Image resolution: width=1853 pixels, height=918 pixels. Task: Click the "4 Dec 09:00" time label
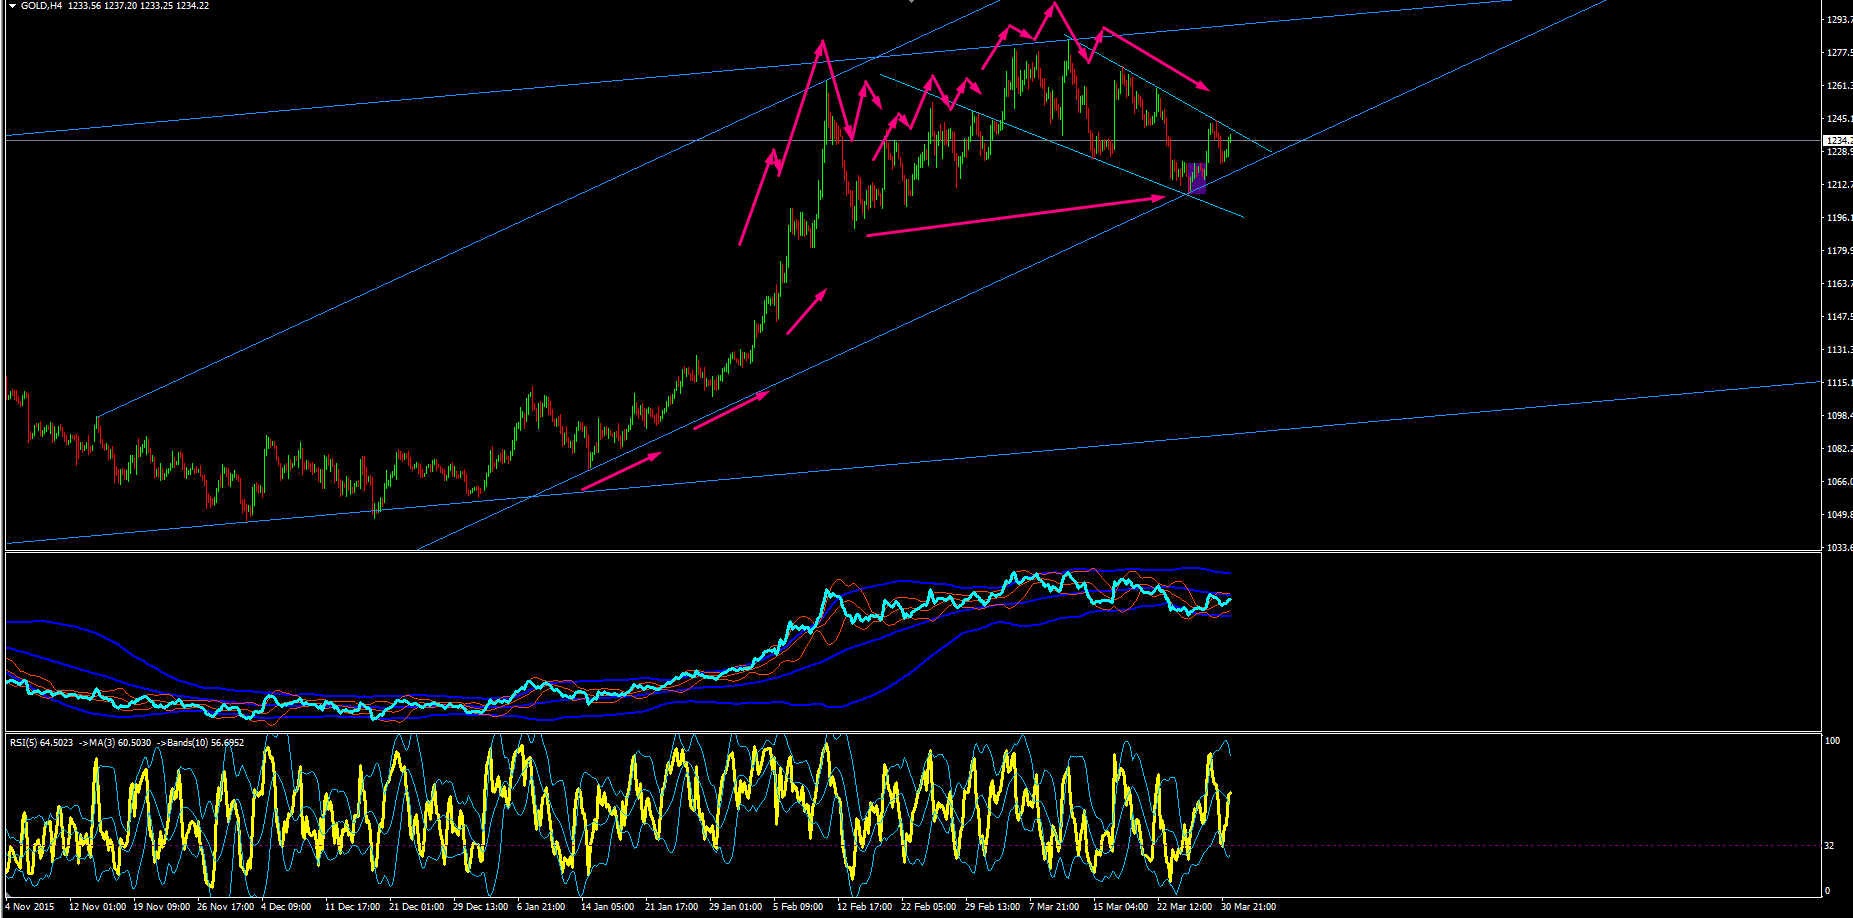pyautogui.click(x=286, y=907)
